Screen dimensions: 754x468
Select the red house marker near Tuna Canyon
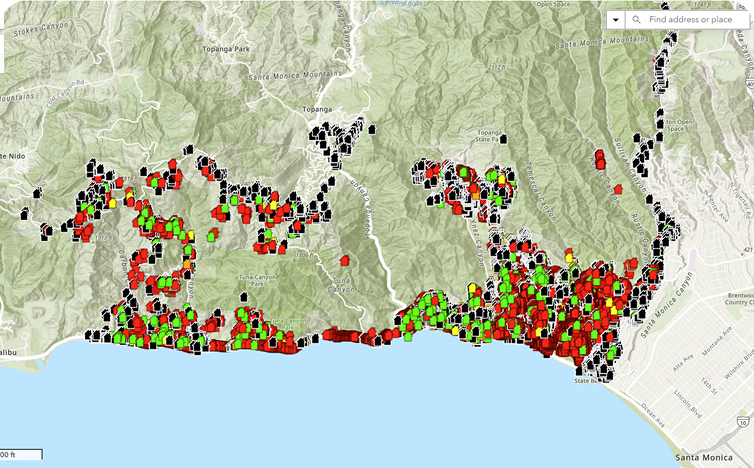[345, 260]
